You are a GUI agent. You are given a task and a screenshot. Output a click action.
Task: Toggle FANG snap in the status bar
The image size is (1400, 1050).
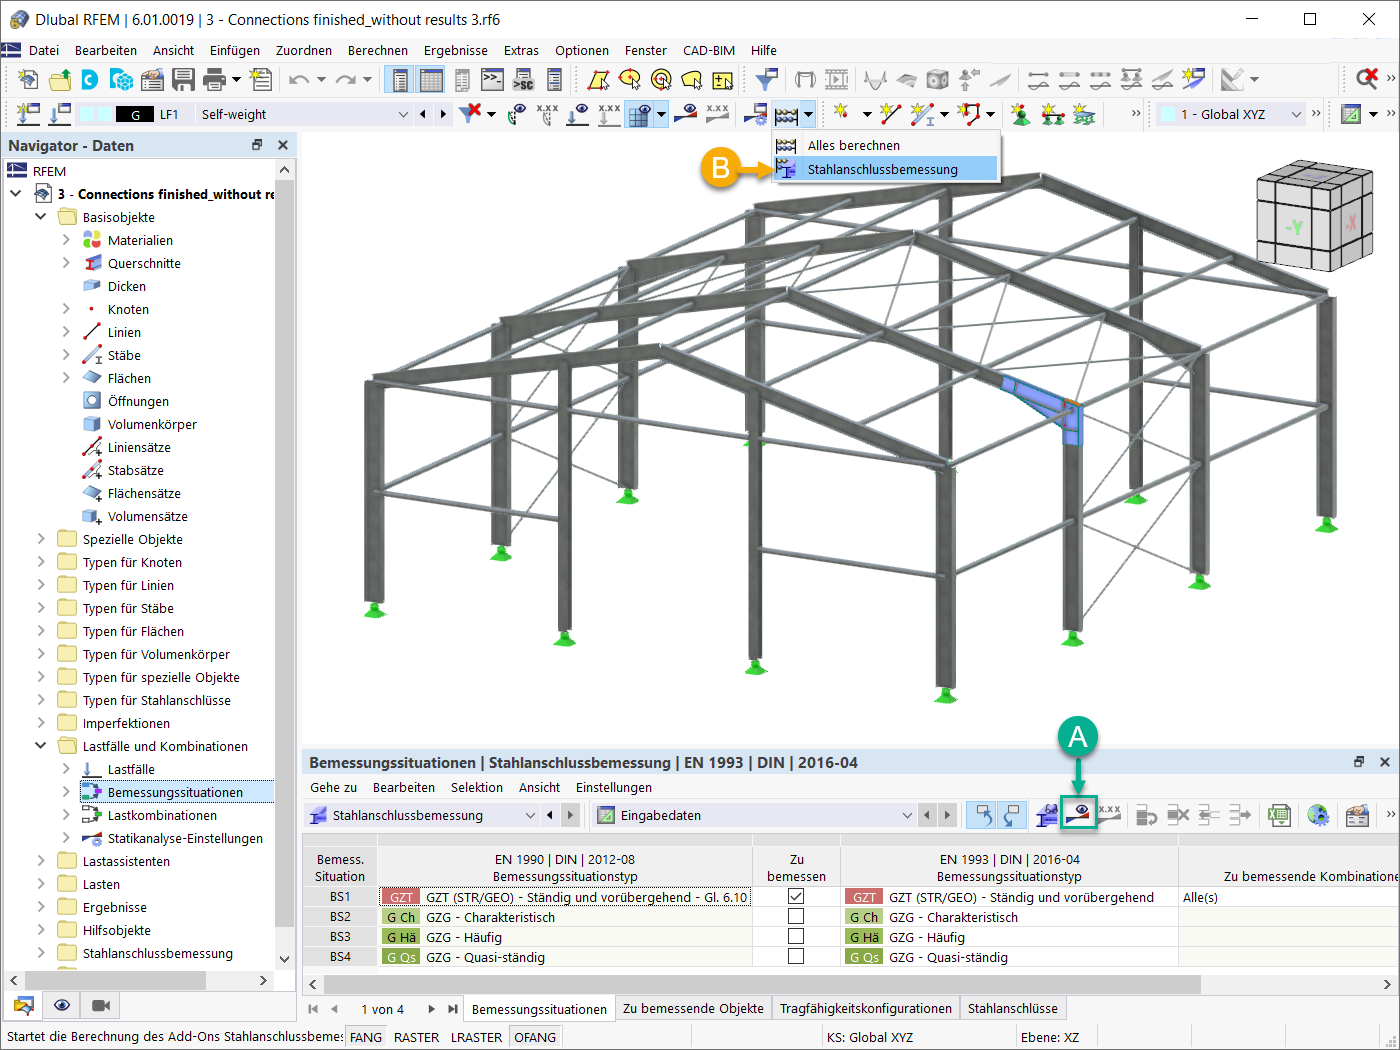click(366, 1037)
